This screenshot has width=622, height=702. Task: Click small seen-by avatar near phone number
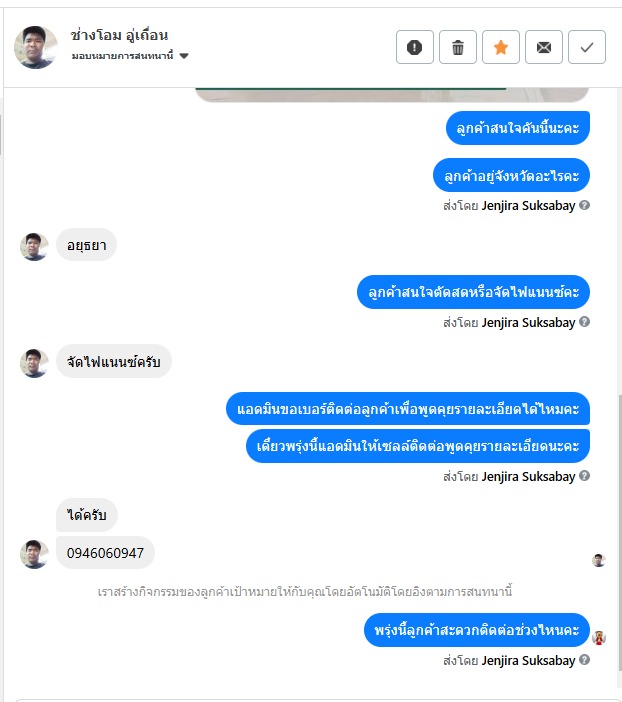(599, 560)
